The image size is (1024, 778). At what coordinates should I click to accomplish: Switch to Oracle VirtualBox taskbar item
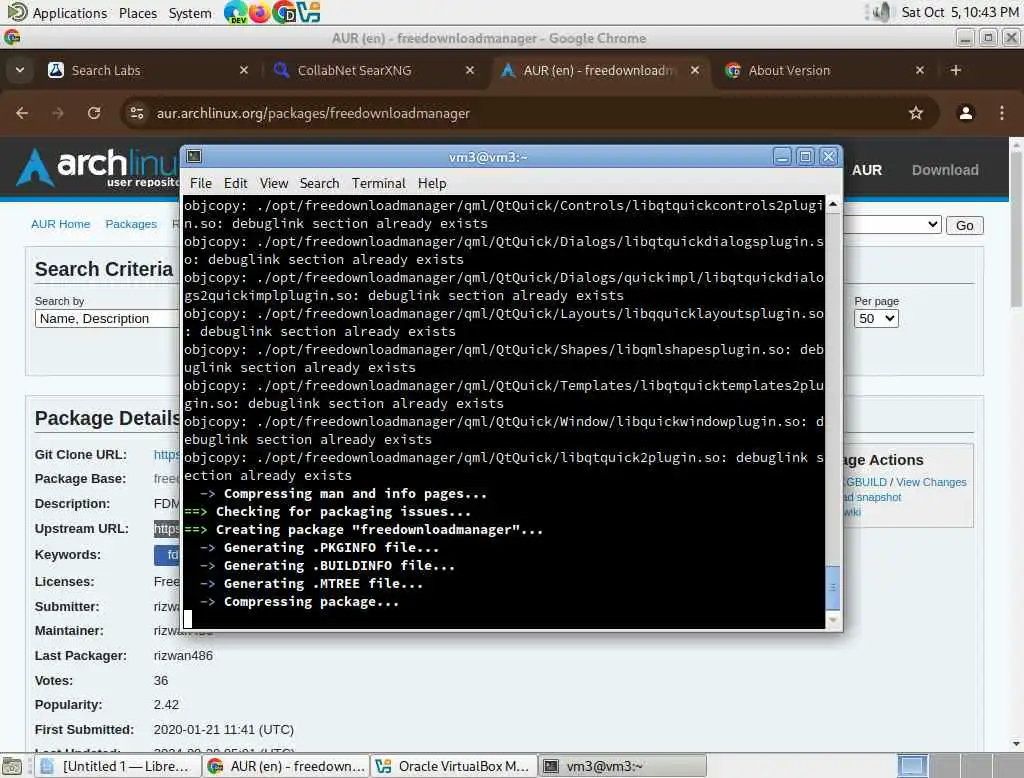[455, 766]
